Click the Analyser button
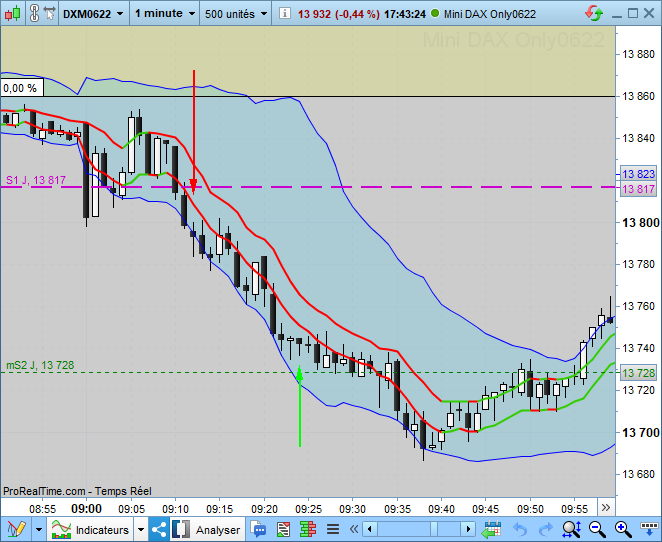Viewport: 662px width, 542px height. pos(207,529)
